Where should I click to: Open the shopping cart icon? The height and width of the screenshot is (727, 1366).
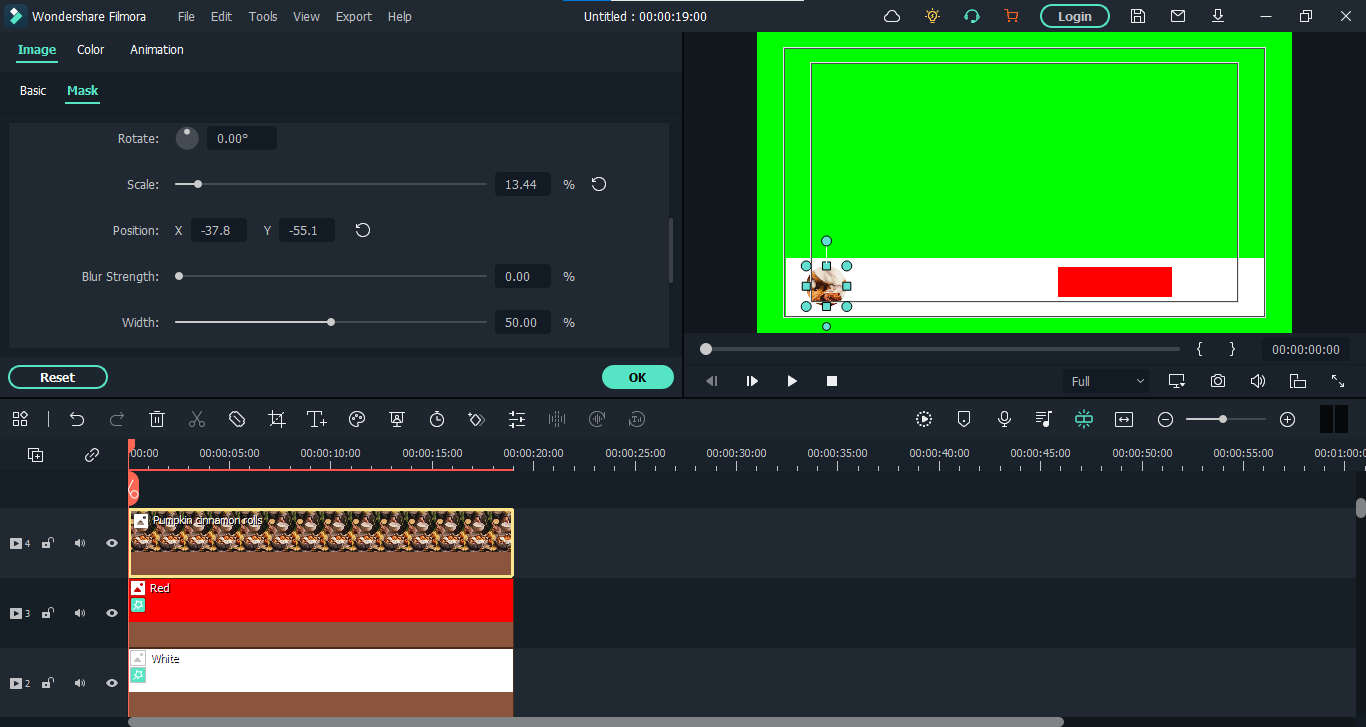click(x=1011, y=16)
